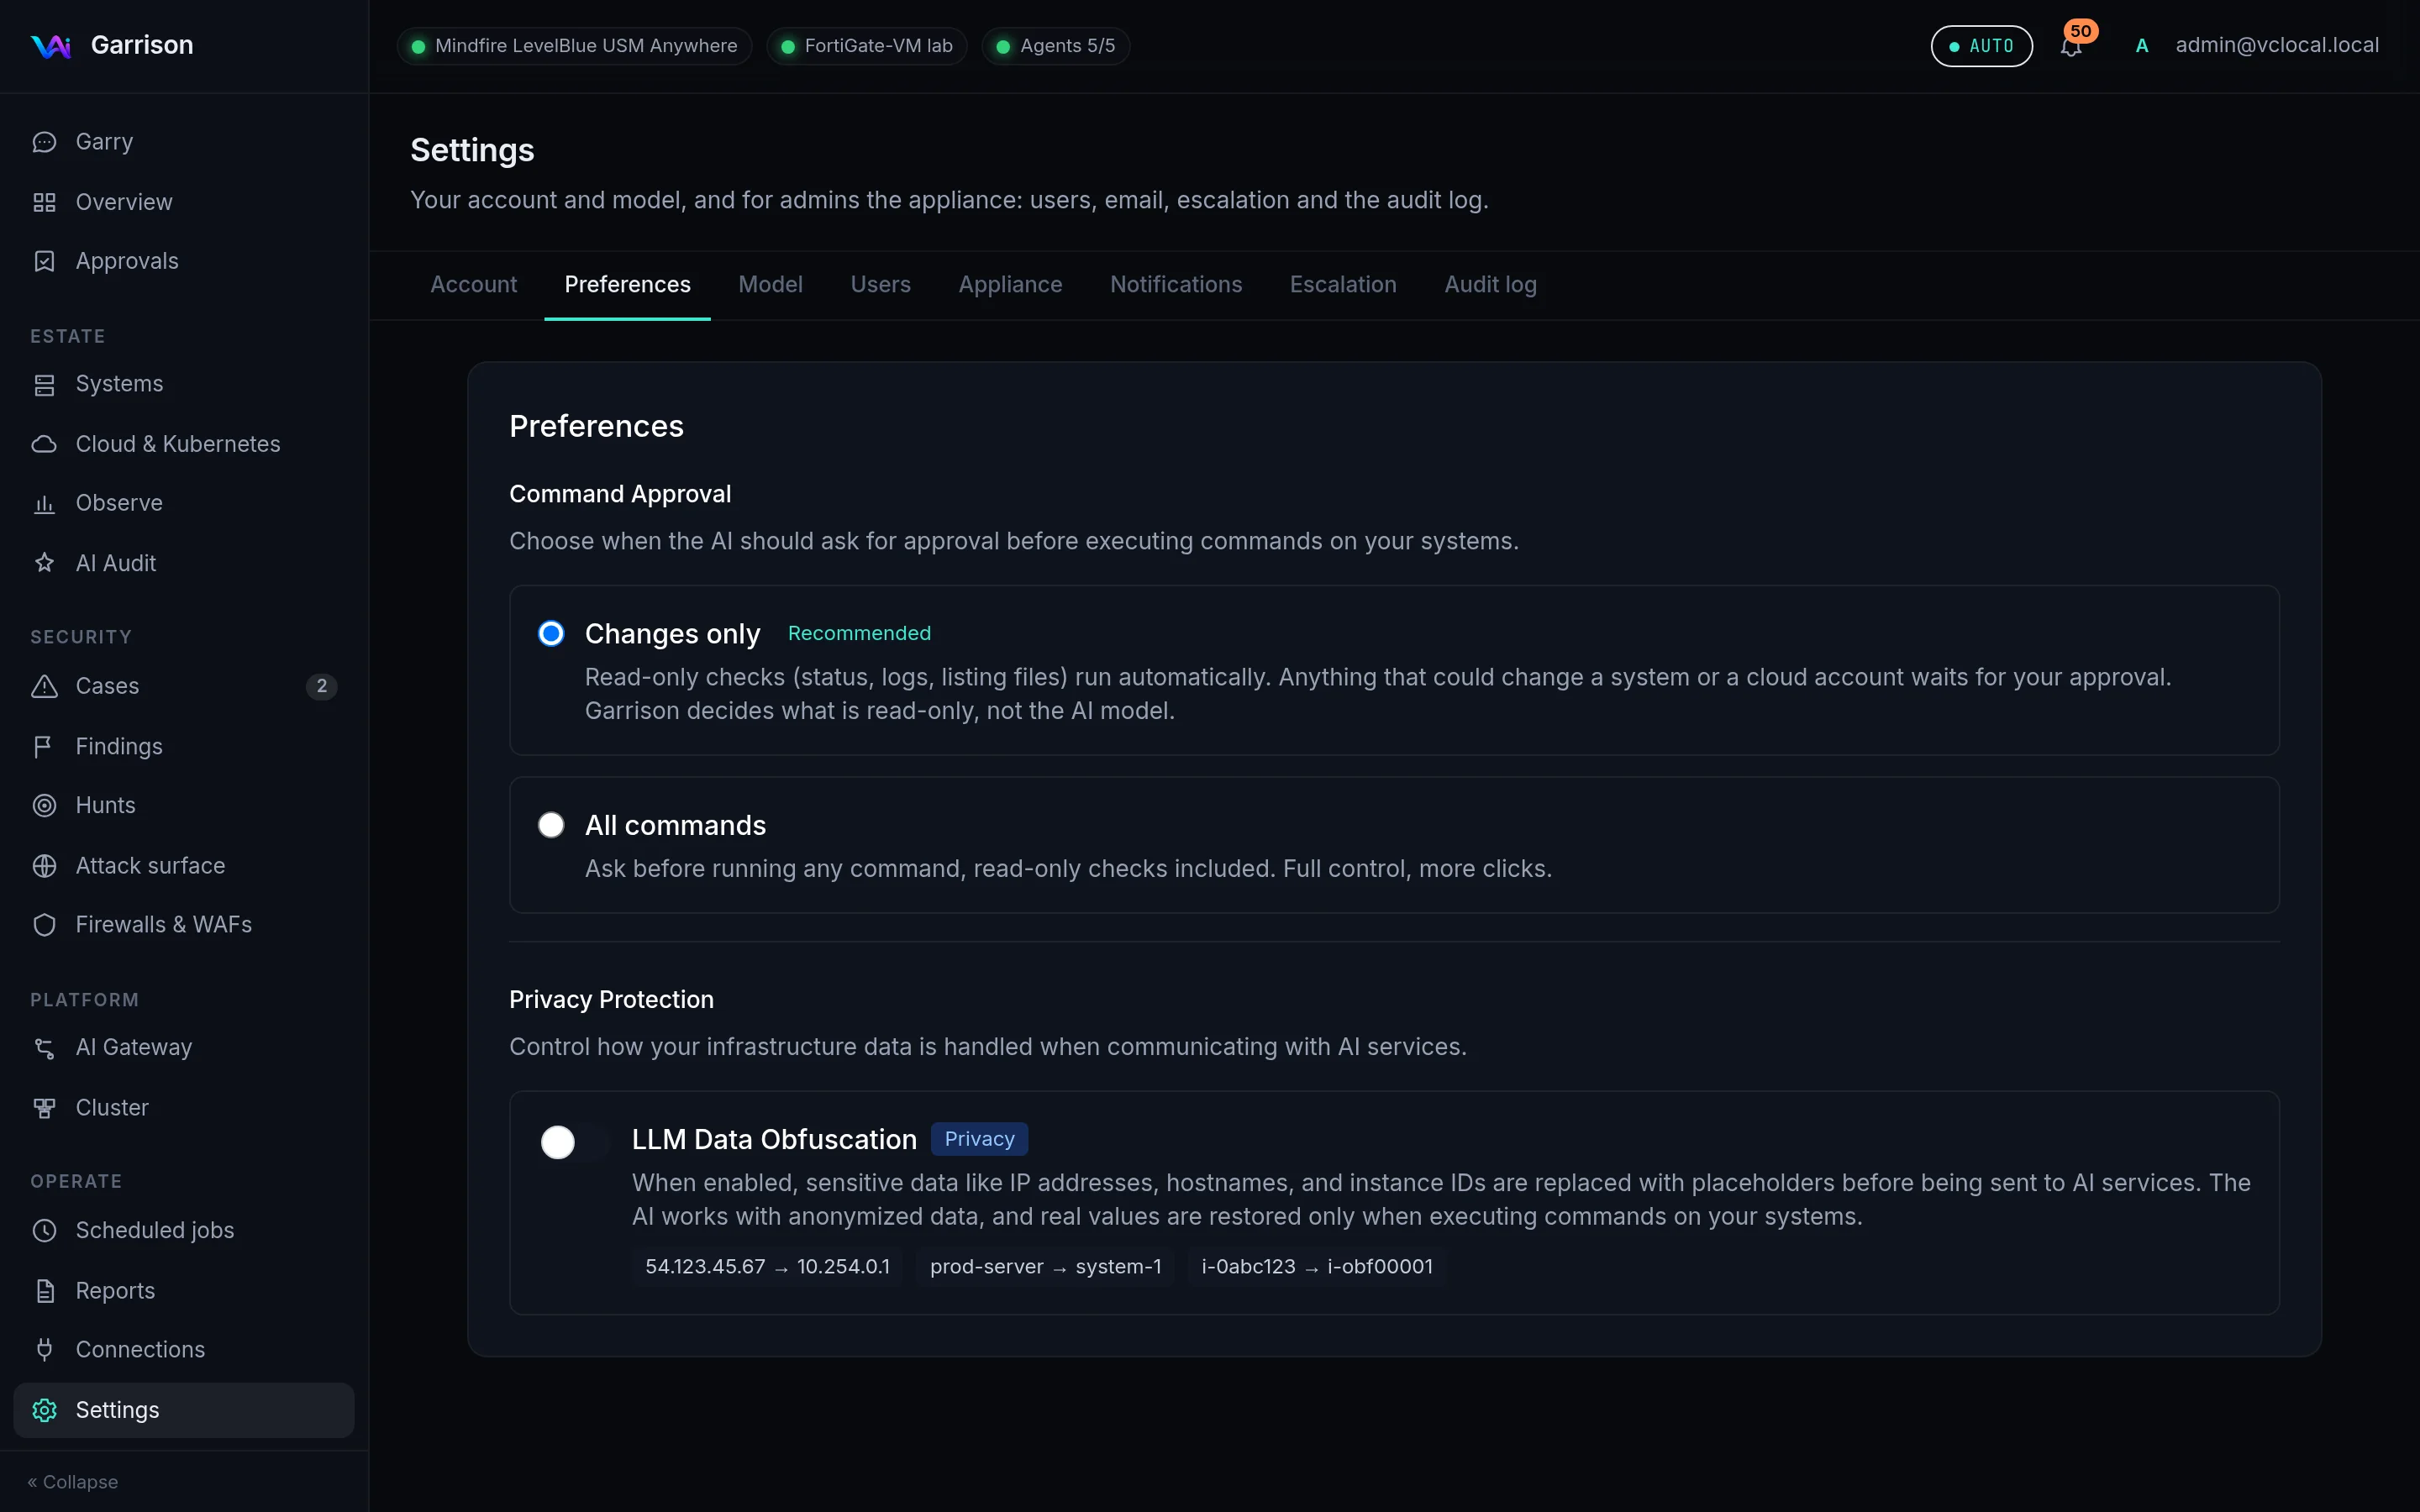Screen dimensions: 2420x1512
Task: Open admin@vclocal.local account menu
Action: pos(2256,46)
